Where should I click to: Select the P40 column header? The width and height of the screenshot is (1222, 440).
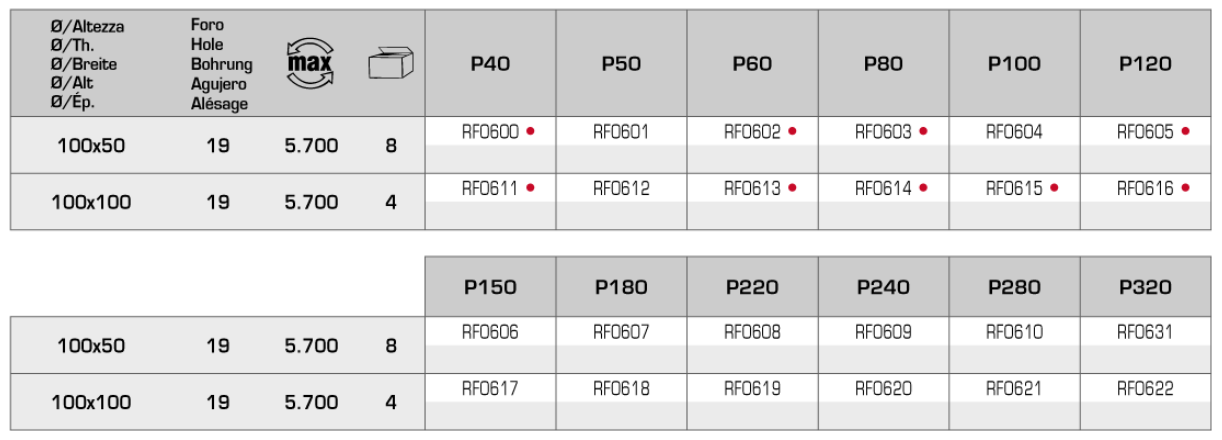pyautogui.click(x=490, y=64)
